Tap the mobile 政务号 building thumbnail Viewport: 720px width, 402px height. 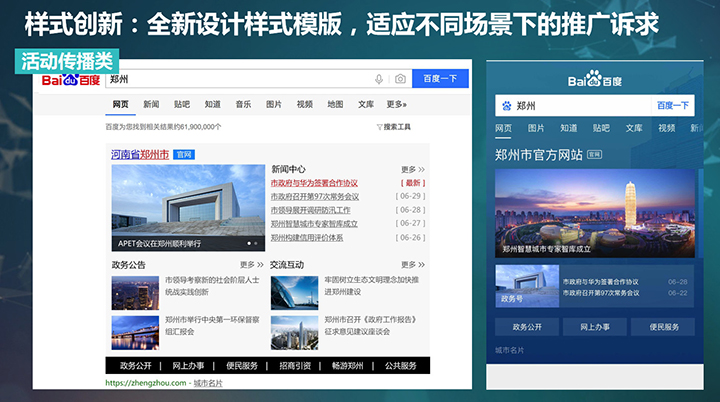[526, 286]
